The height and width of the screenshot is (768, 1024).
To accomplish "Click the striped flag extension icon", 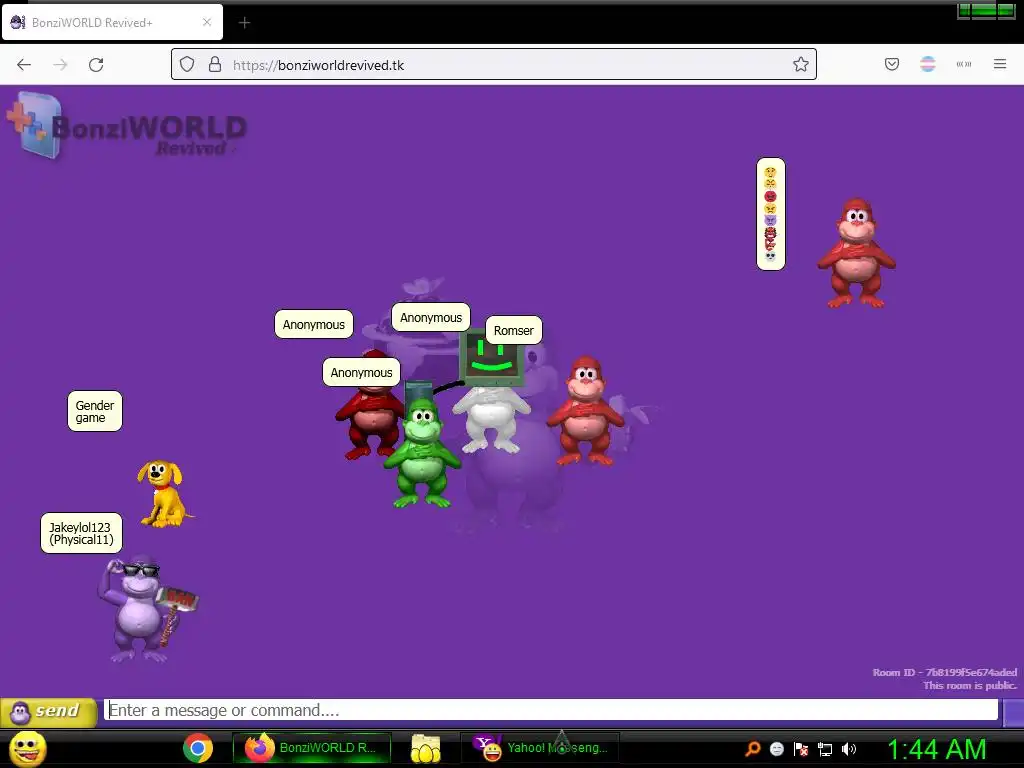I will [x=928, y=64].
